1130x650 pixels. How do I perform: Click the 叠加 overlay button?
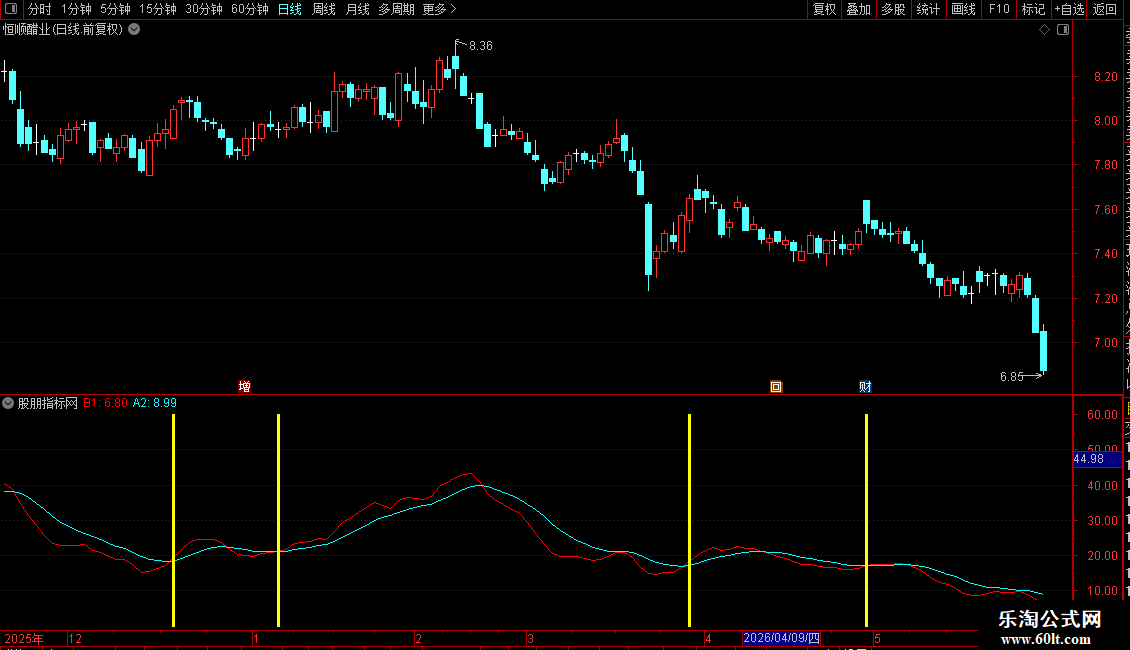[x=858, y=9]
